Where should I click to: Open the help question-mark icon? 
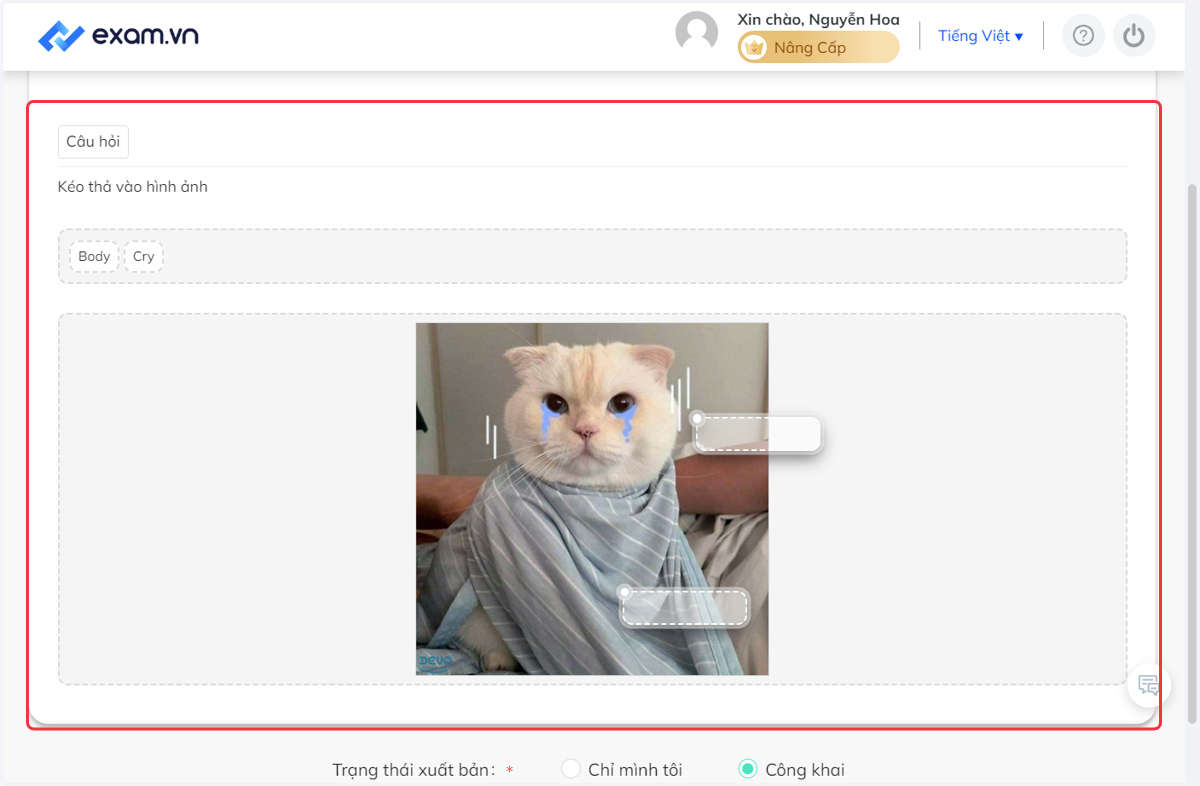pyautogui.click(x=1083, y=36)
